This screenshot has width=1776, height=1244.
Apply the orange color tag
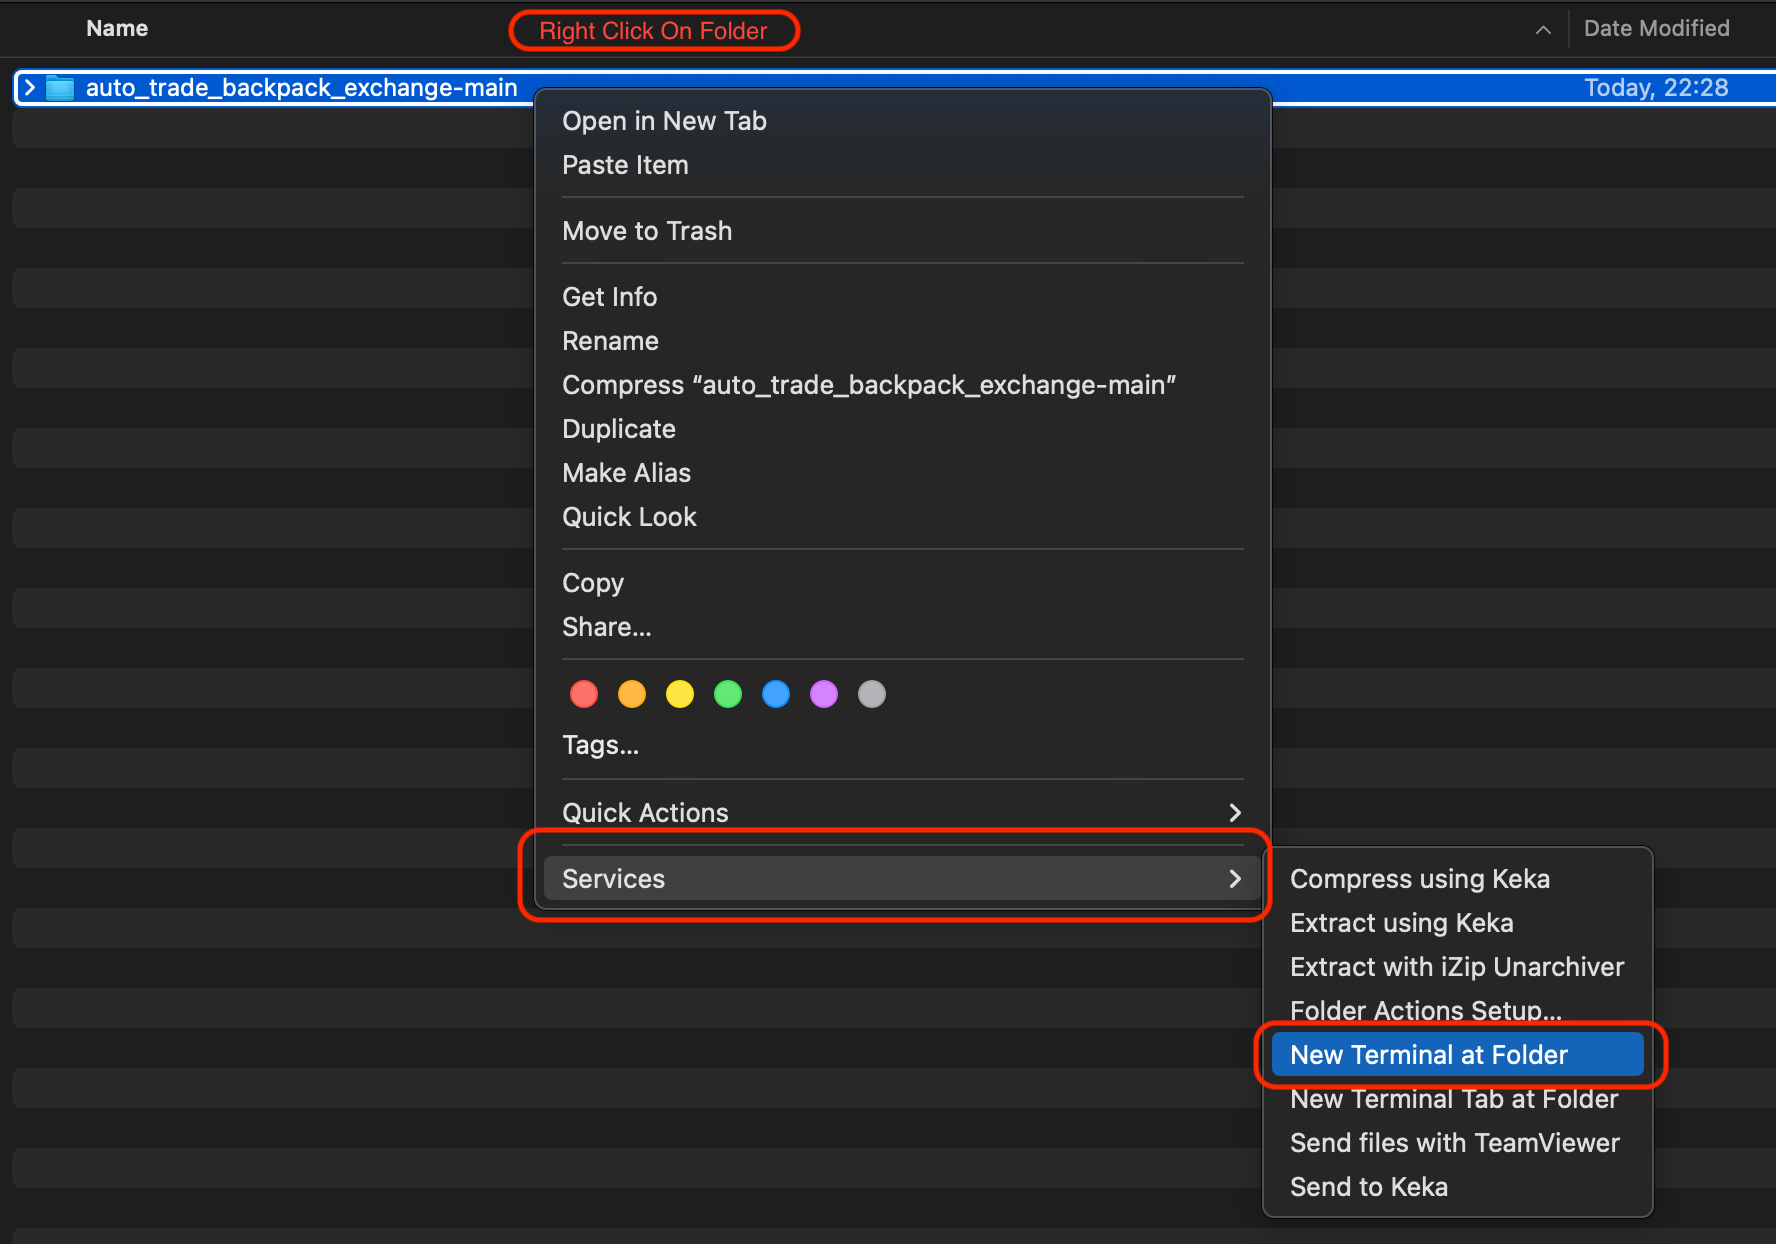(632, 694)
